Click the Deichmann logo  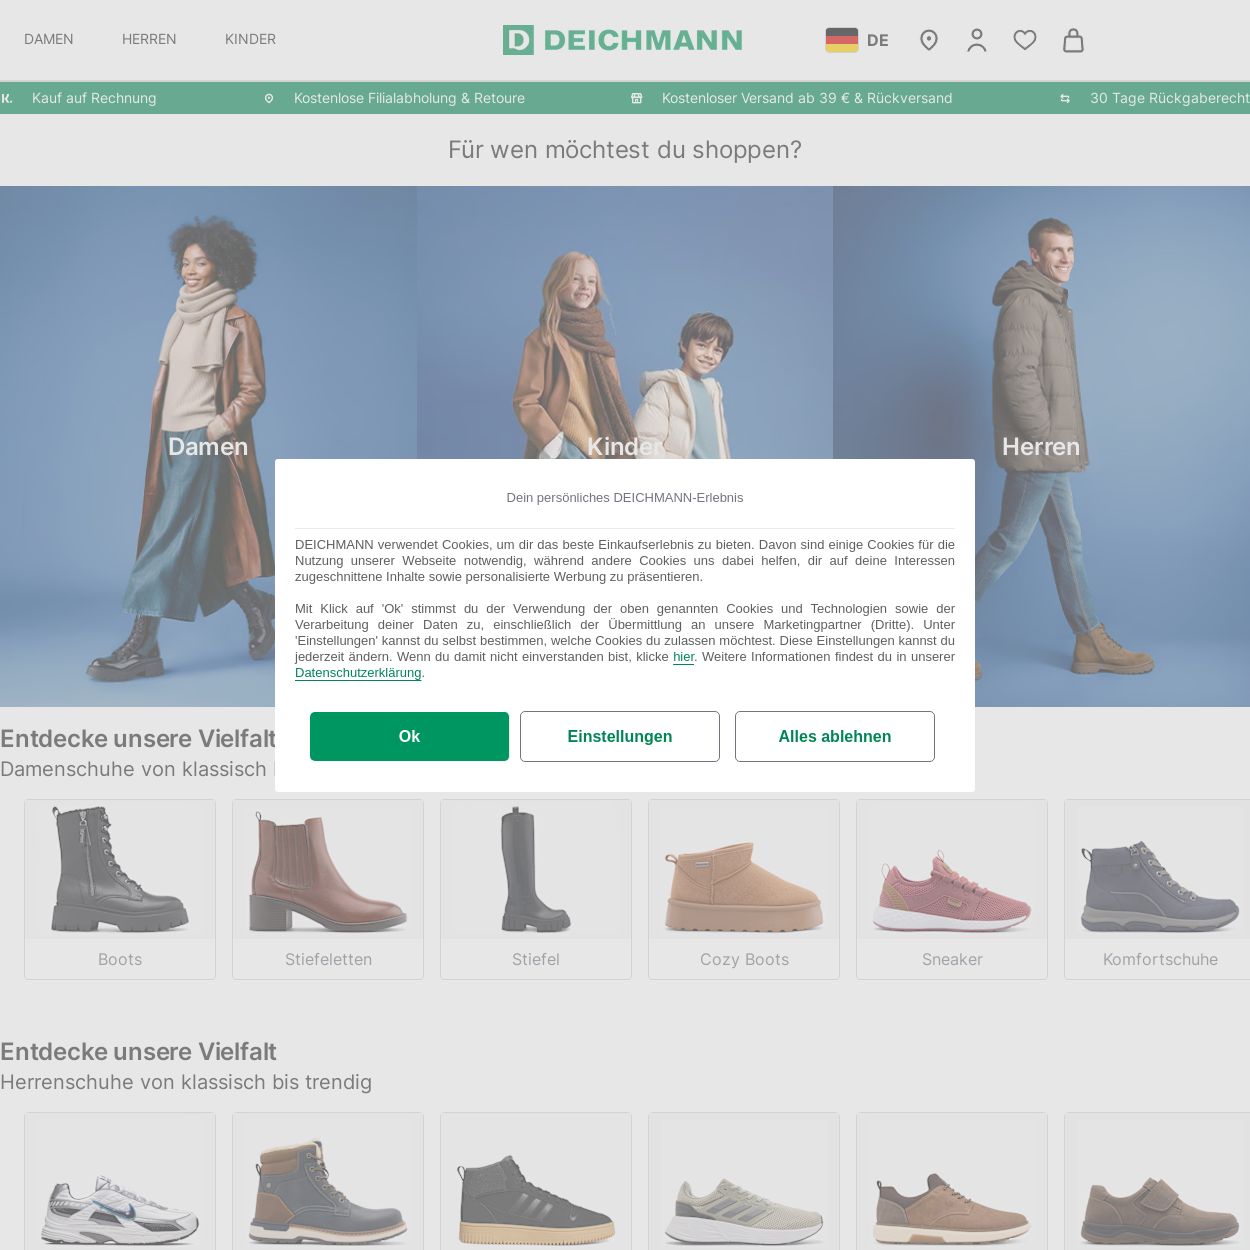622,40
